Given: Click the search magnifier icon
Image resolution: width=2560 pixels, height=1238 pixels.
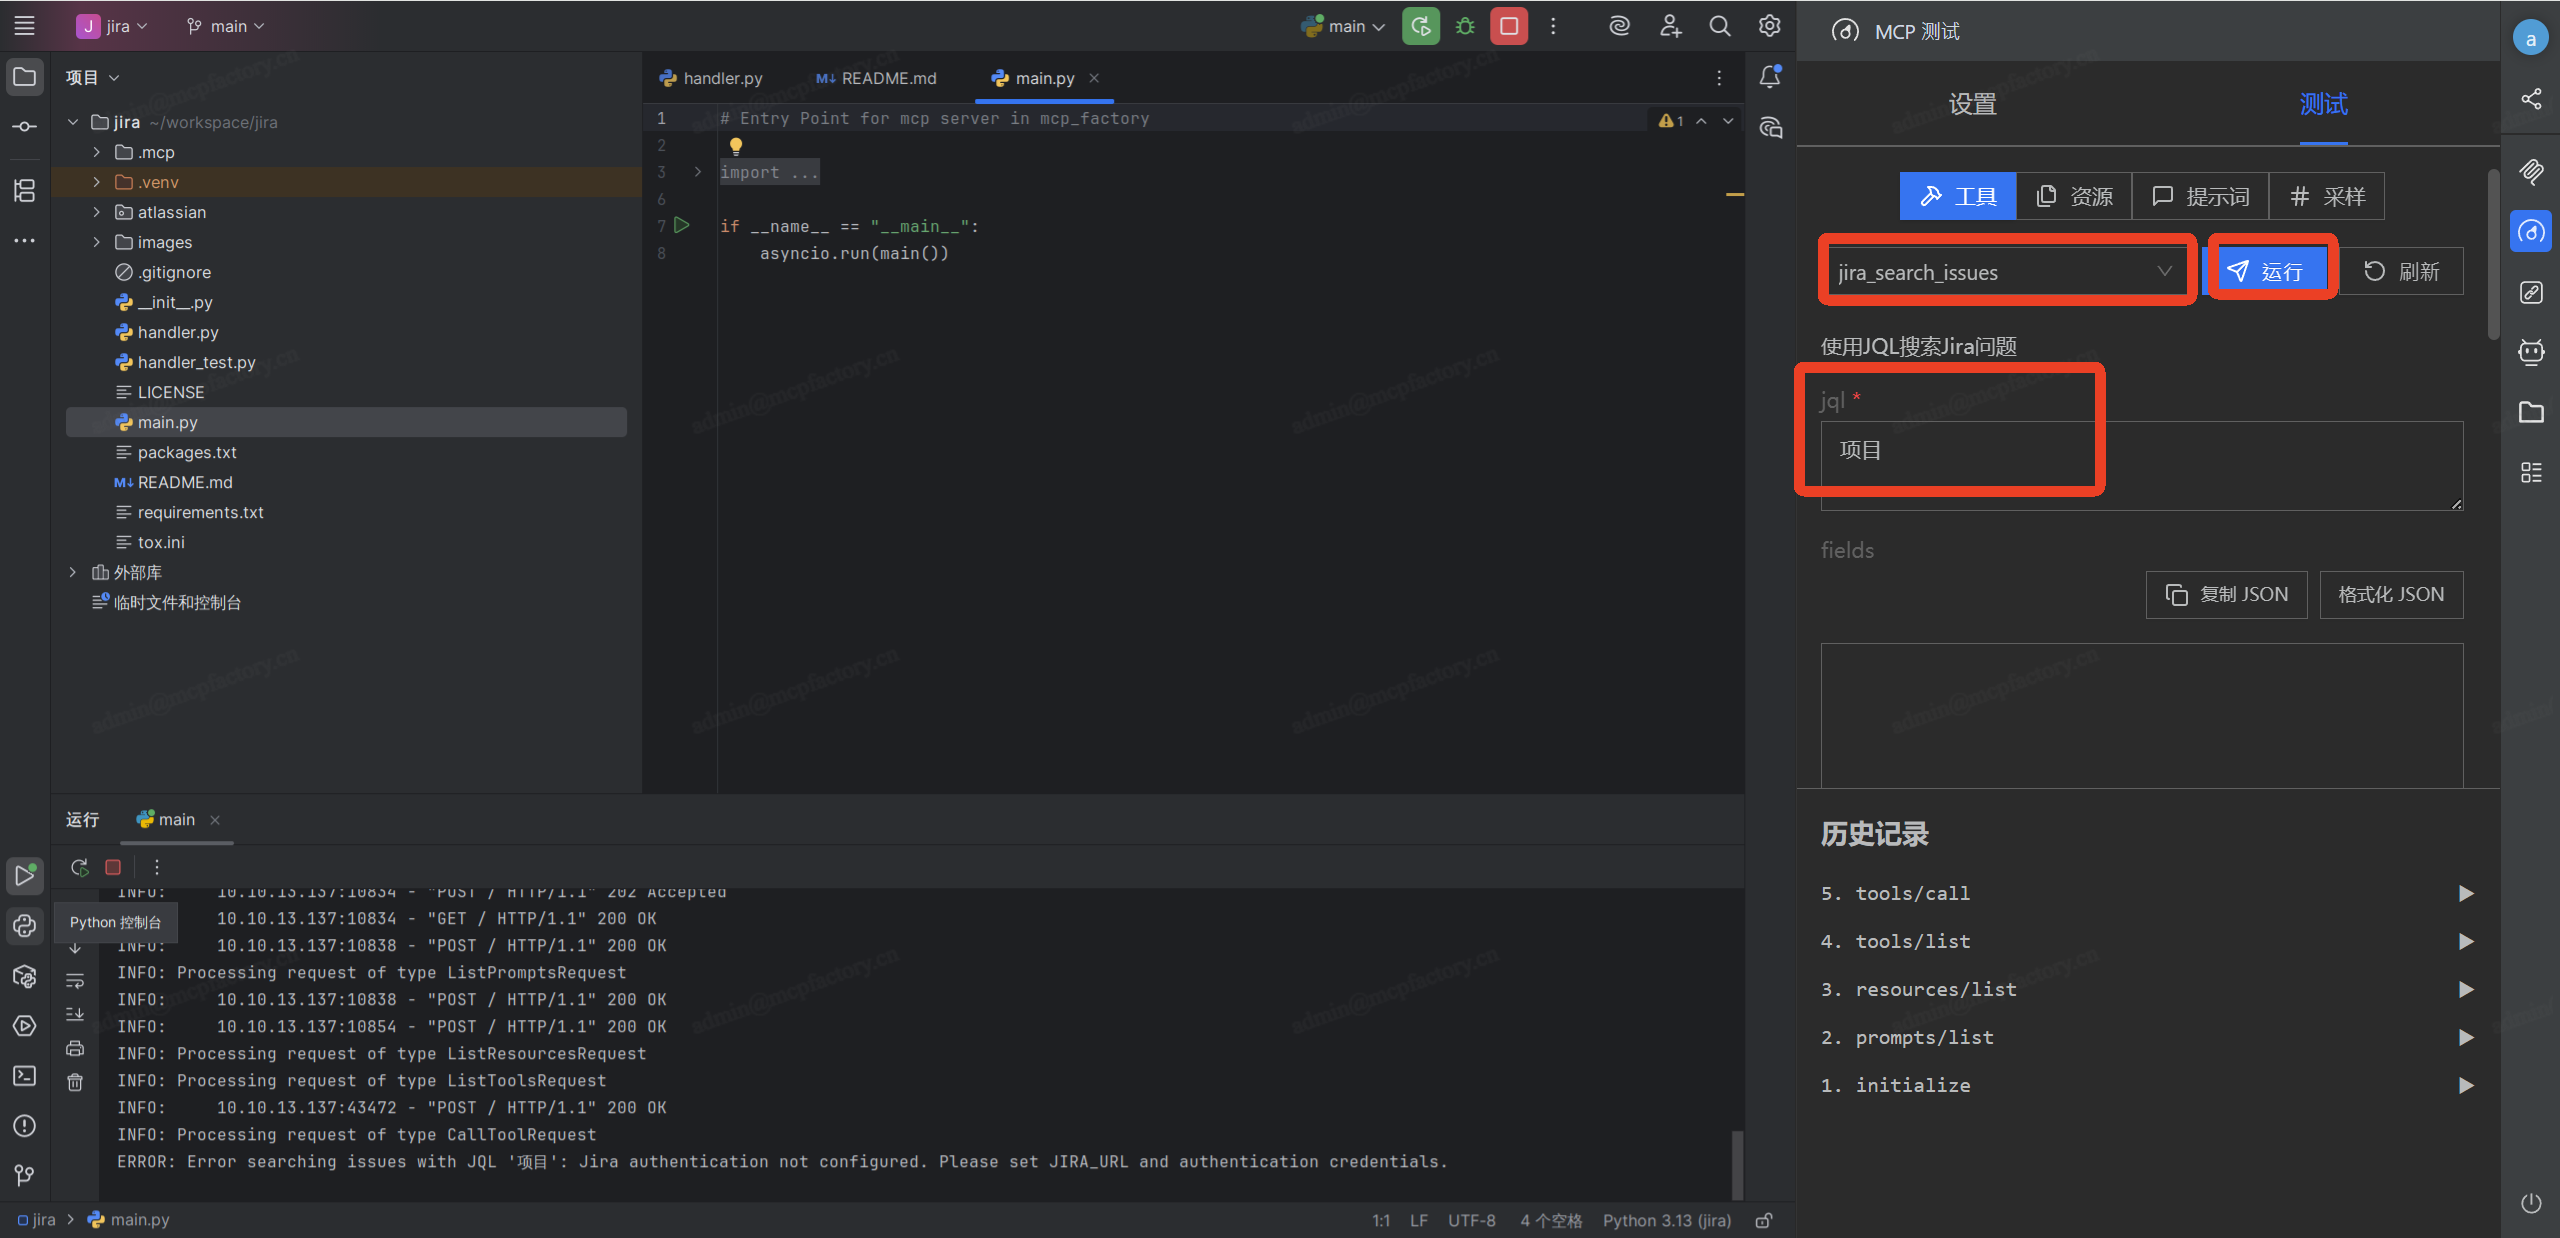Looking at the screenshot, I should click(x=1719, y=27).
